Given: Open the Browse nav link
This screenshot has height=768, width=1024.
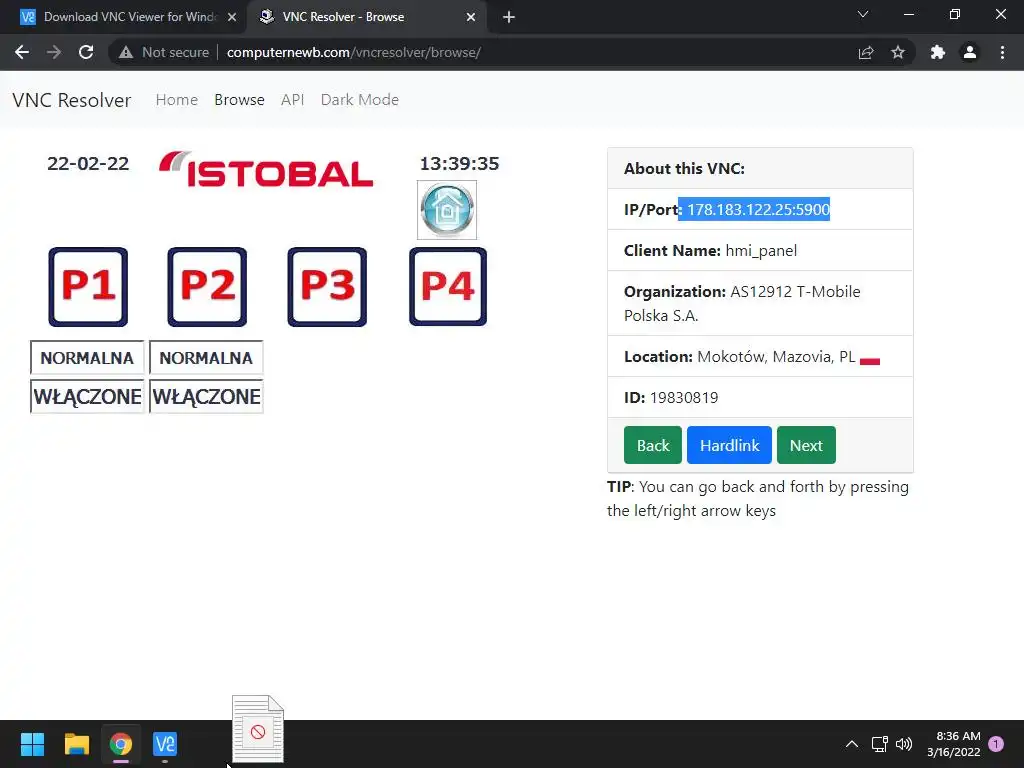Looking at the screenshot, I should [x=239, y=100].
